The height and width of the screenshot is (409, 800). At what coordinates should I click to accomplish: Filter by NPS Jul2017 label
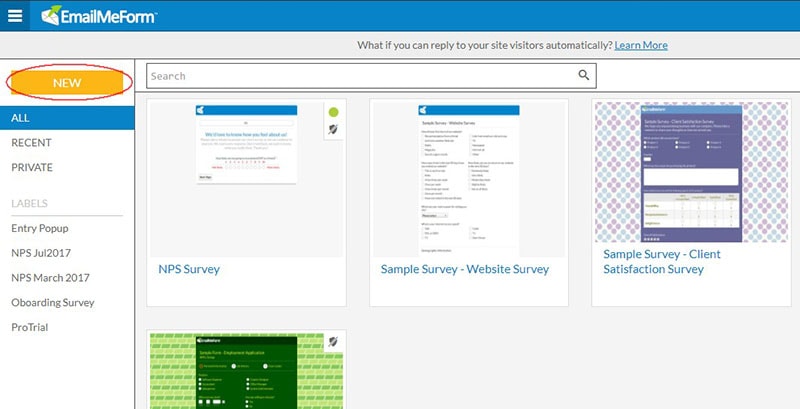point(41,253)
